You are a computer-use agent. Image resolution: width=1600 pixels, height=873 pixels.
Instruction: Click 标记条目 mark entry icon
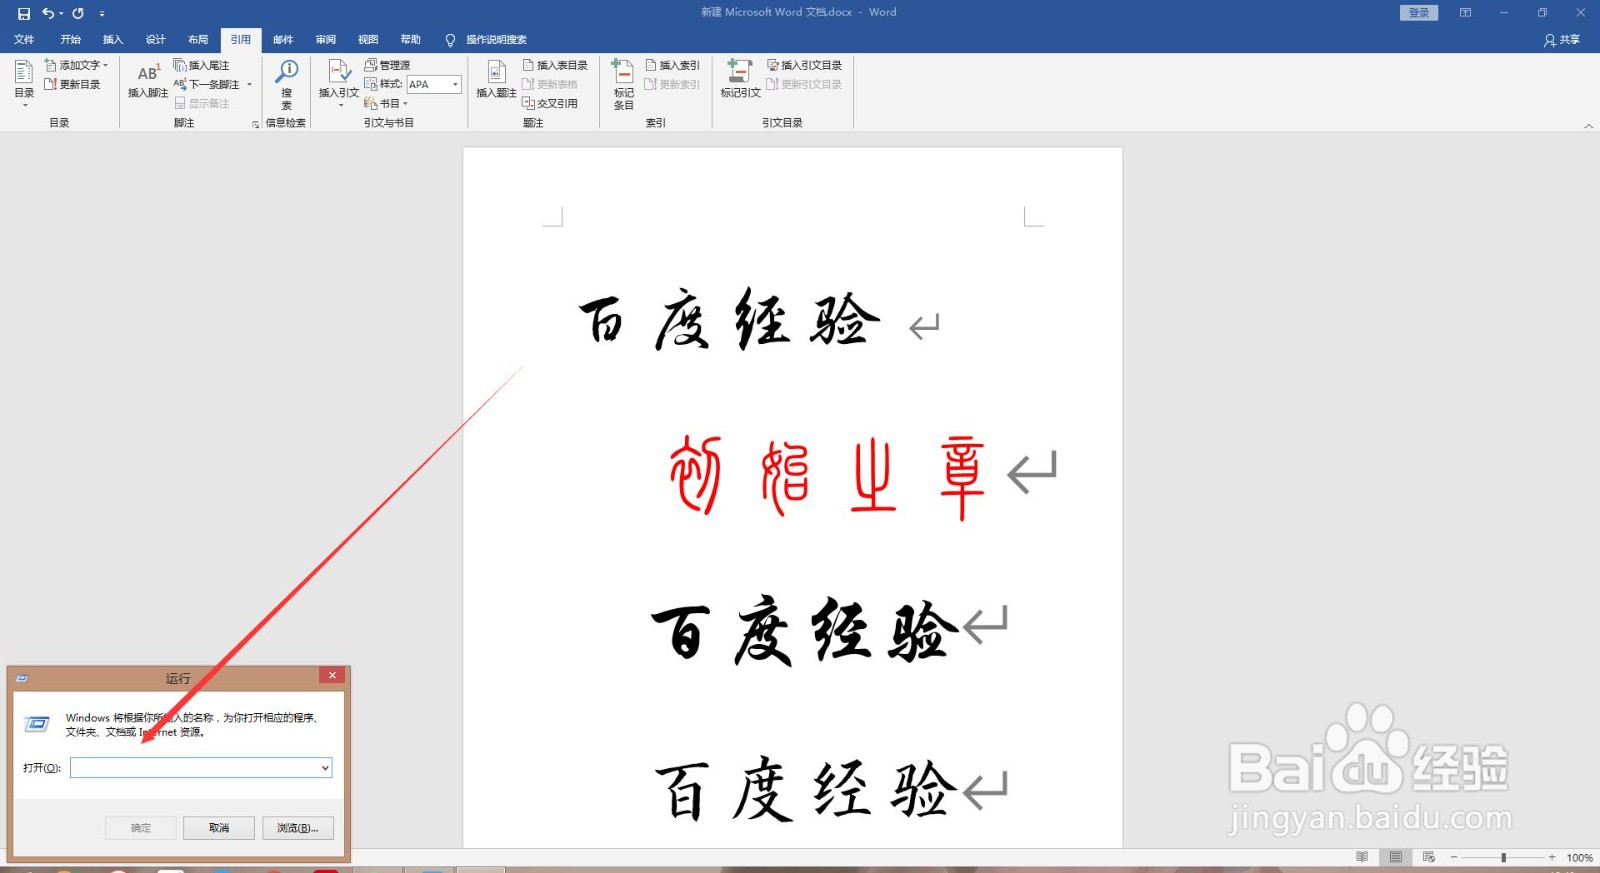click(x=623, y=84)
